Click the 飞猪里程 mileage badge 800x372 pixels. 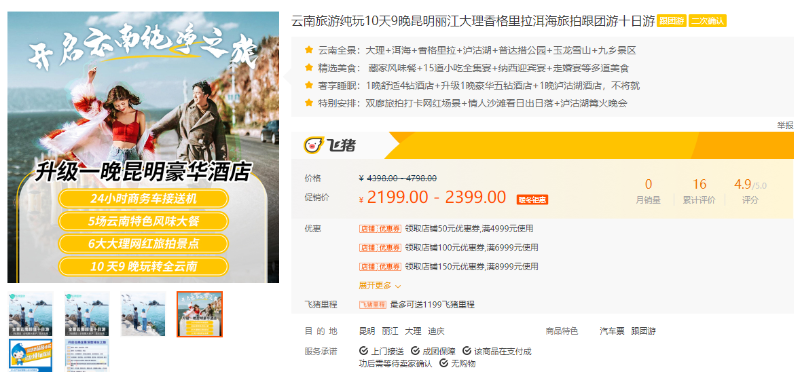click(372, 305)
